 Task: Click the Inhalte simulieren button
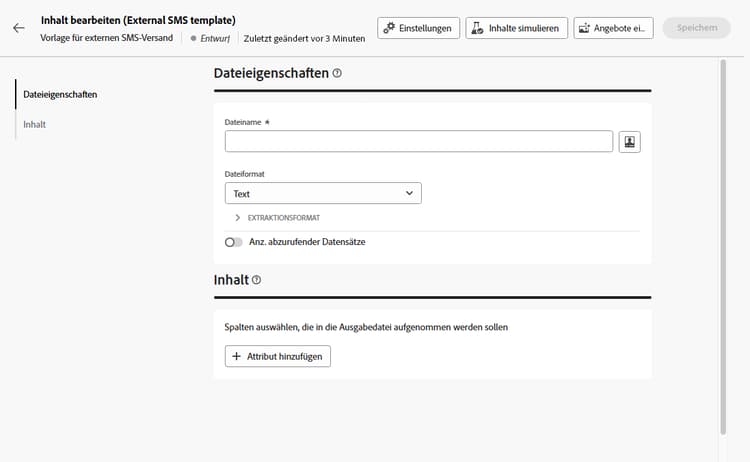(517, 28)
